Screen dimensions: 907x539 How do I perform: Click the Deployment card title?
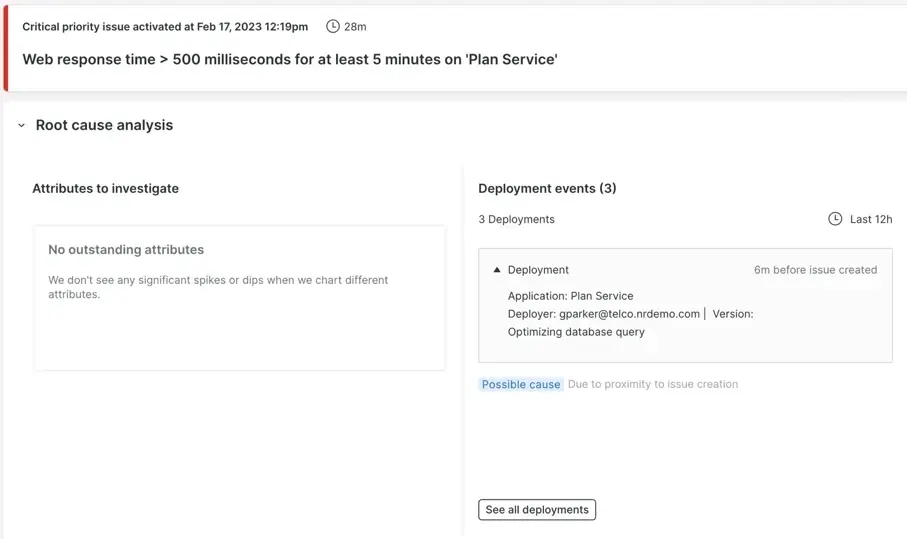538,270
